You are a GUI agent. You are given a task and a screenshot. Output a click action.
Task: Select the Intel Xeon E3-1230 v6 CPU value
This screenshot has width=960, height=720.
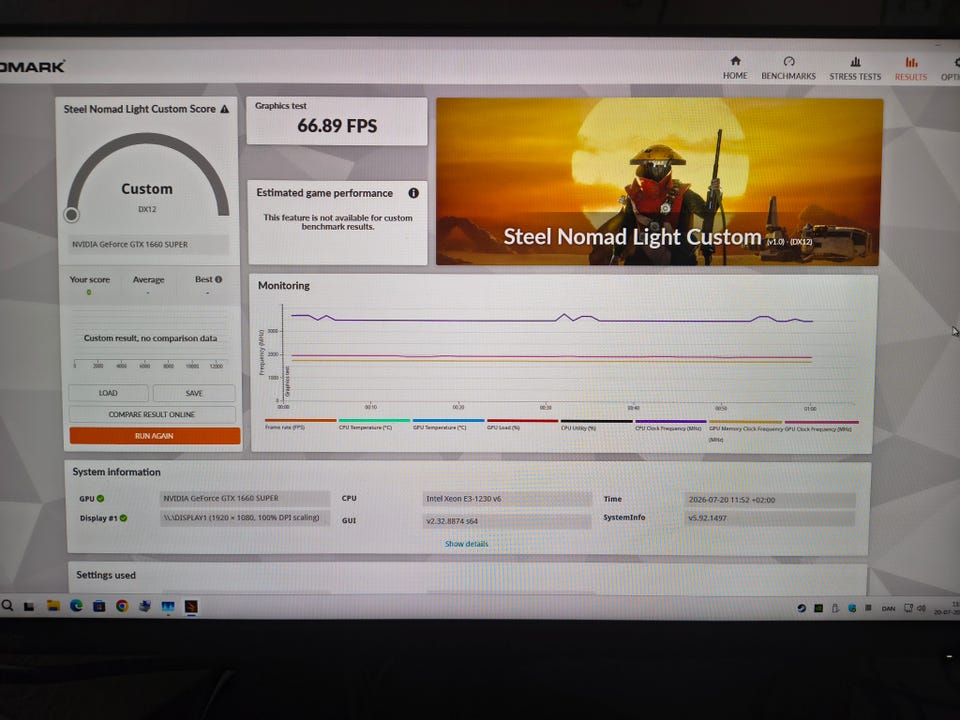pos(507,499)
